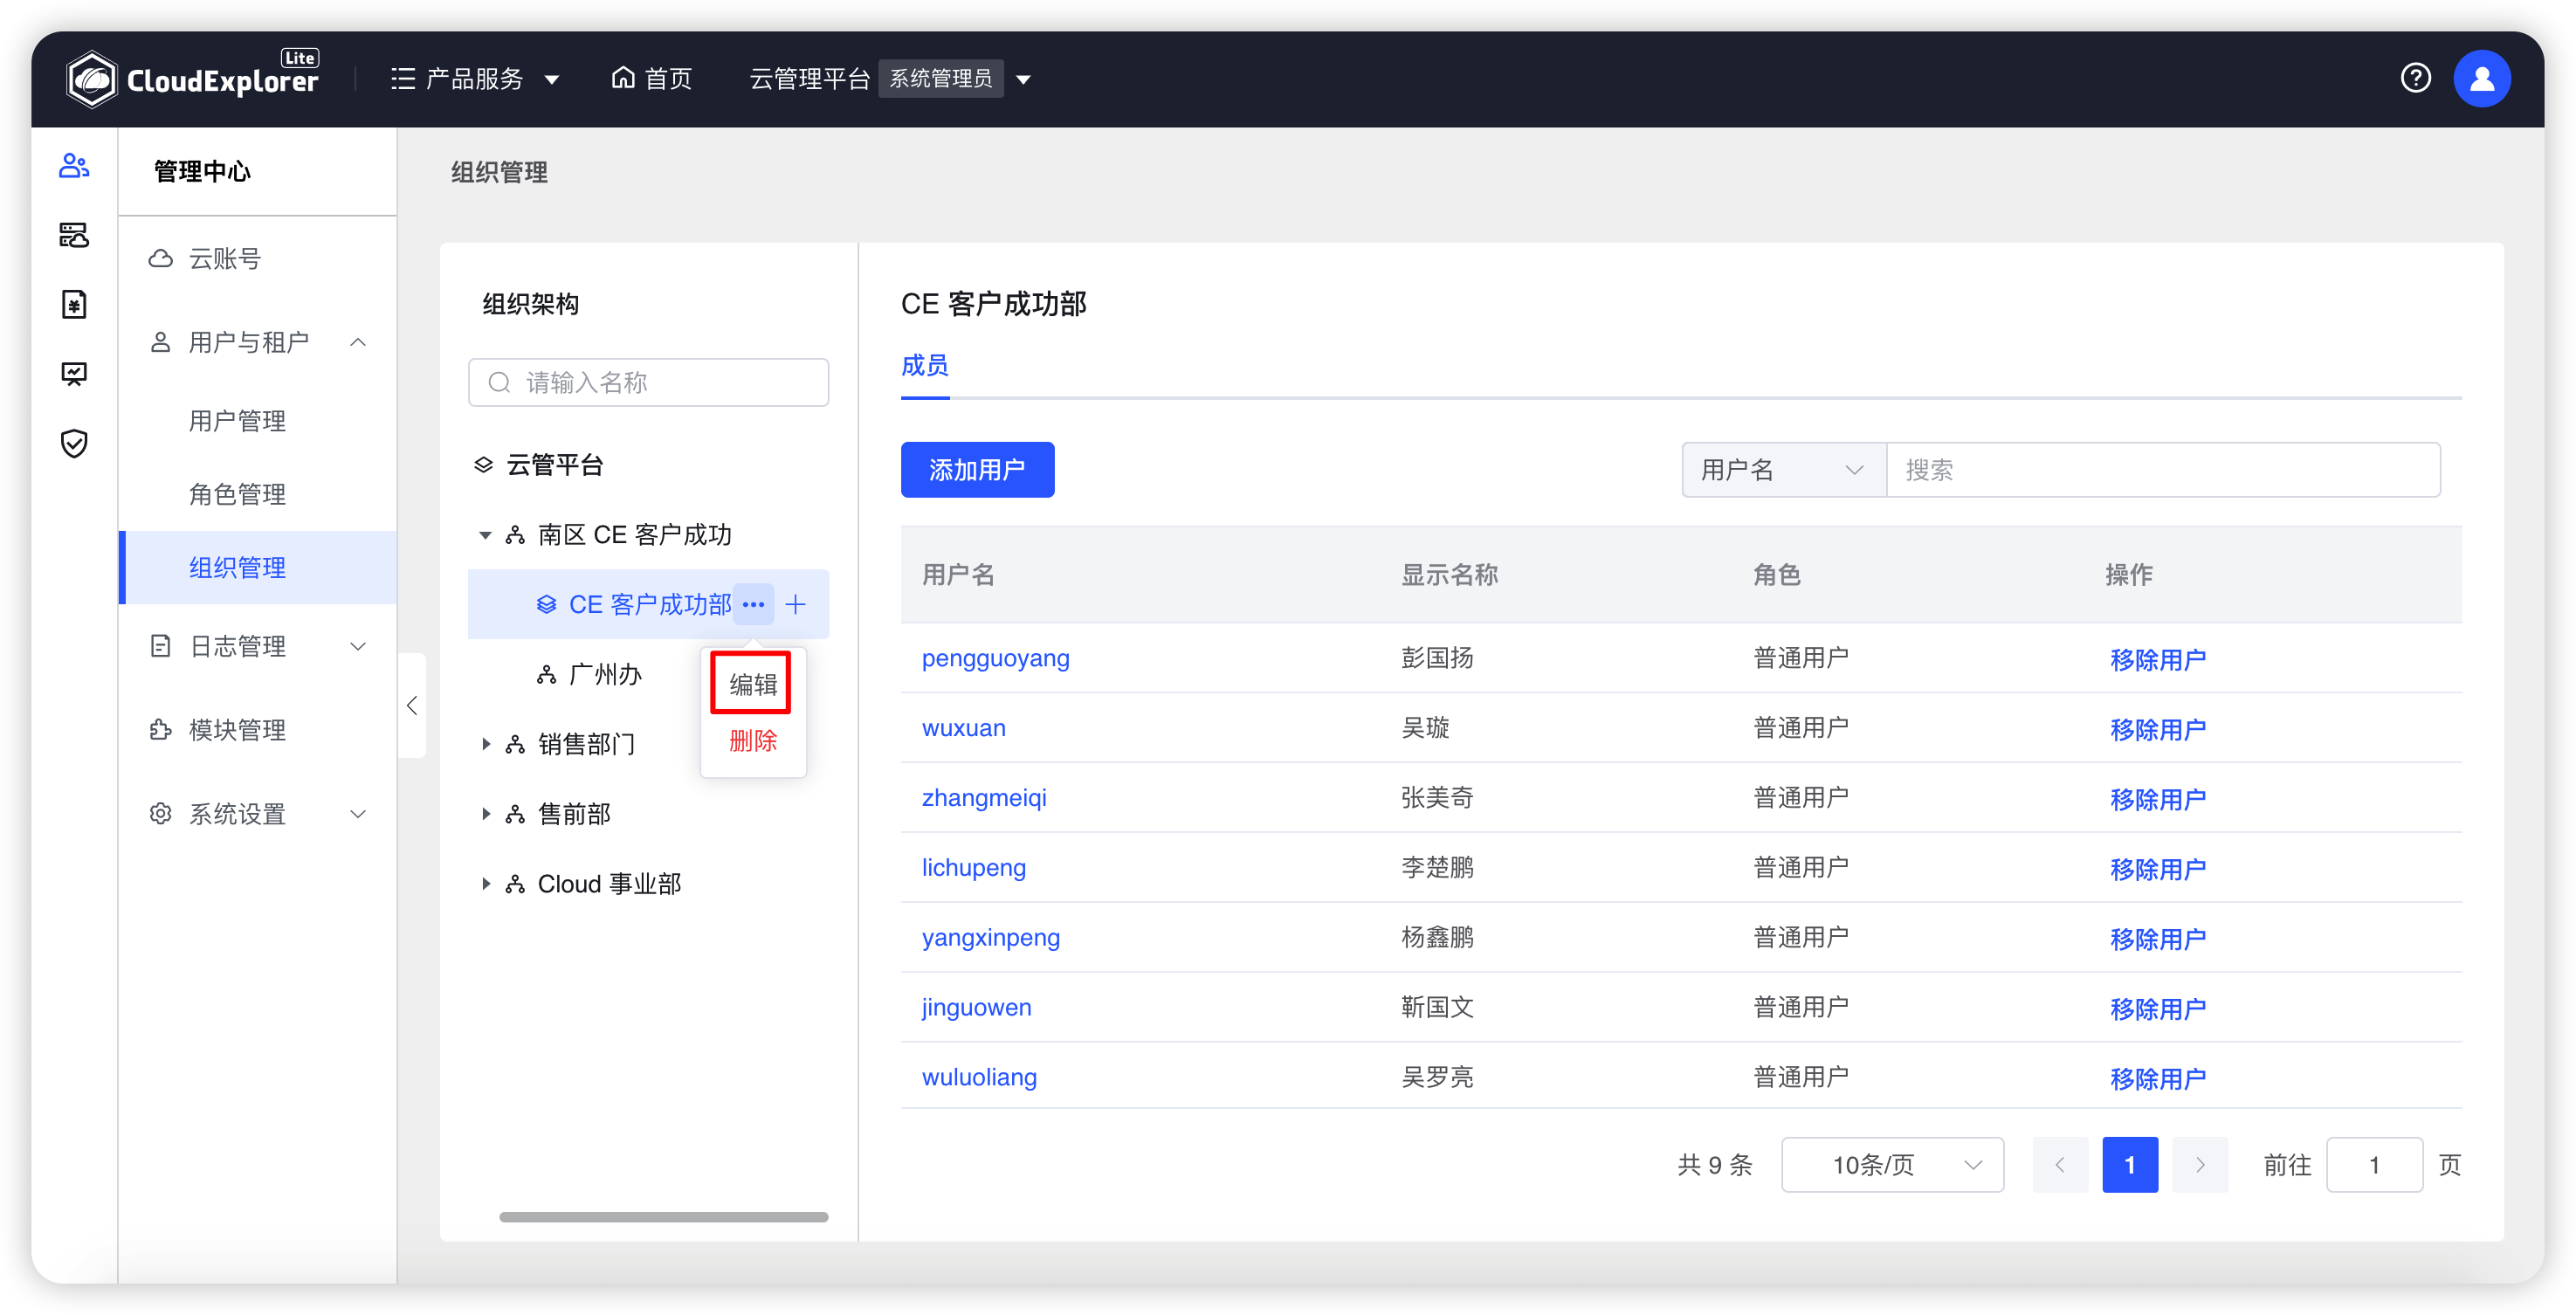Collapse the 用户与租户 menu group
The height and width of the screenshot is (1315, 2576).
click(x=358, y=342)
